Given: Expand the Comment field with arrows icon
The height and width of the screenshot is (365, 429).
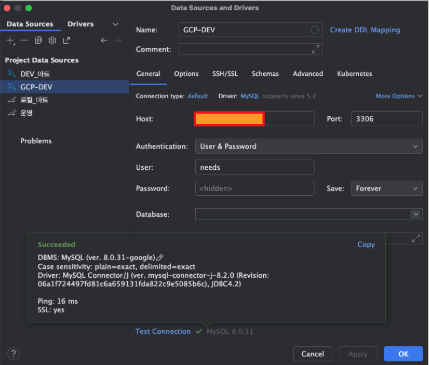Looking at the screenshot, I should 315,49.
